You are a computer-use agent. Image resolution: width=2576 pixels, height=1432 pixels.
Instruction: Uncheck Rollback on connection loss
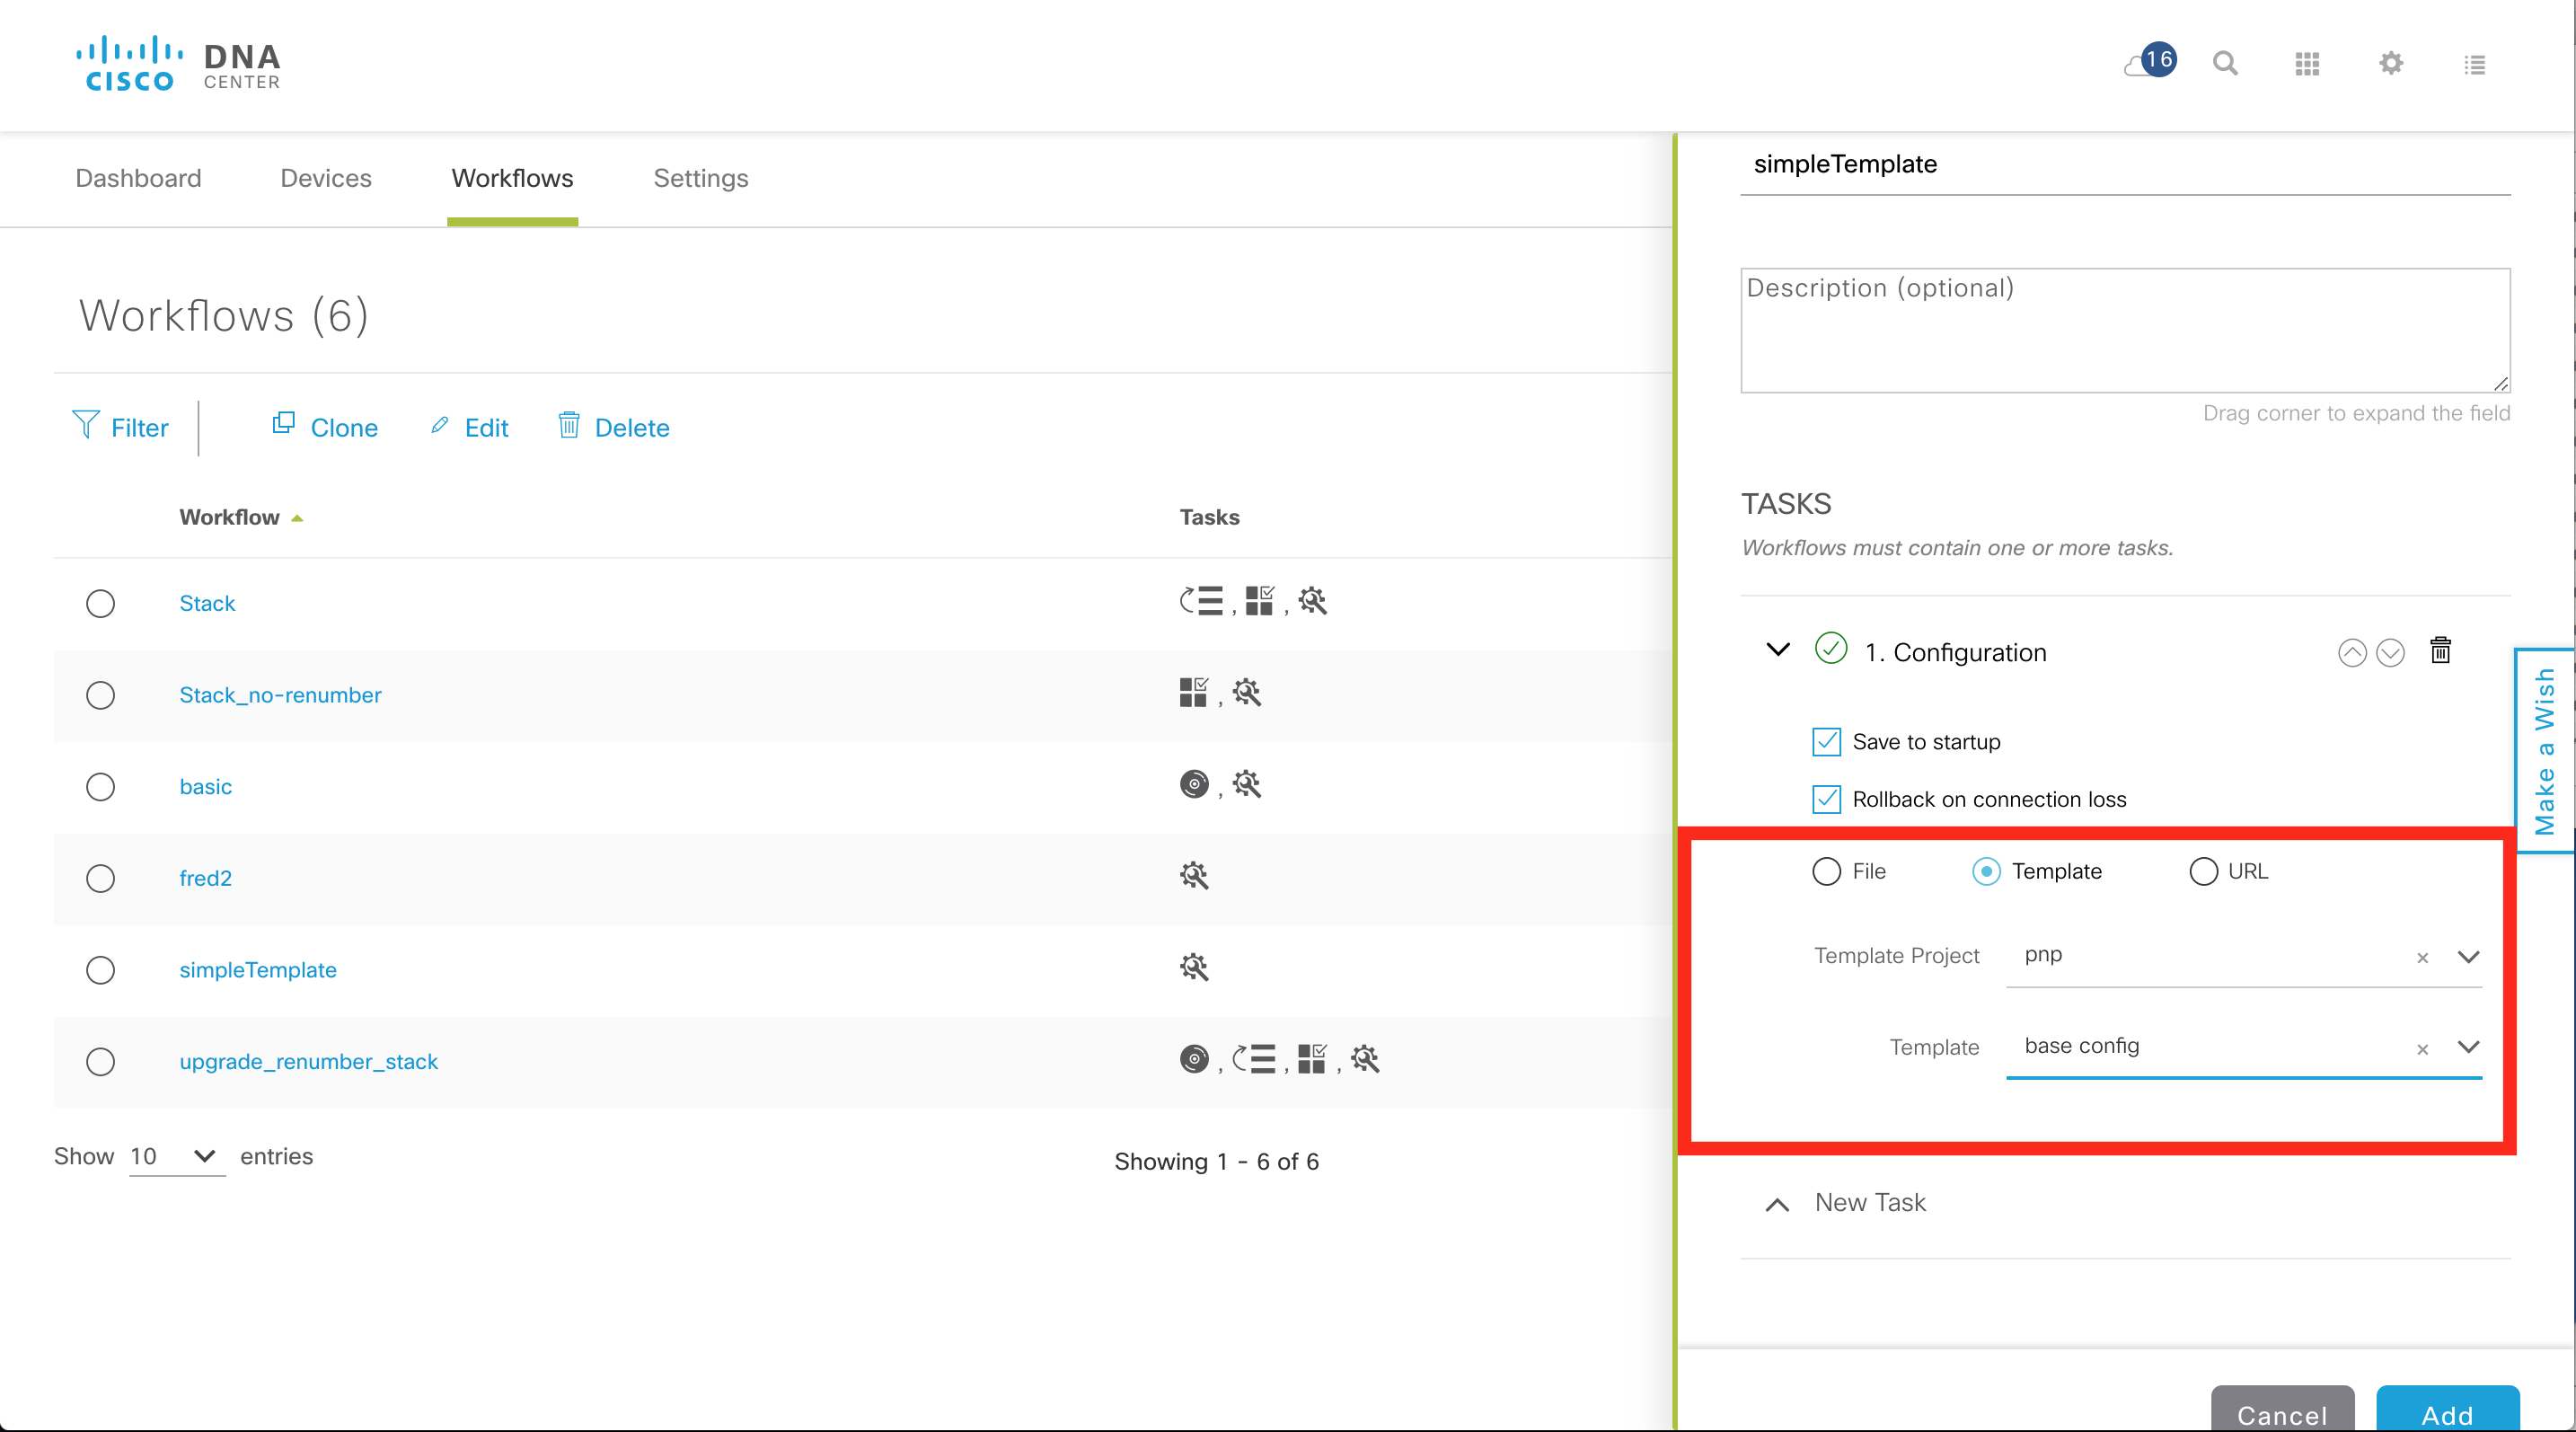(1826, 799)
